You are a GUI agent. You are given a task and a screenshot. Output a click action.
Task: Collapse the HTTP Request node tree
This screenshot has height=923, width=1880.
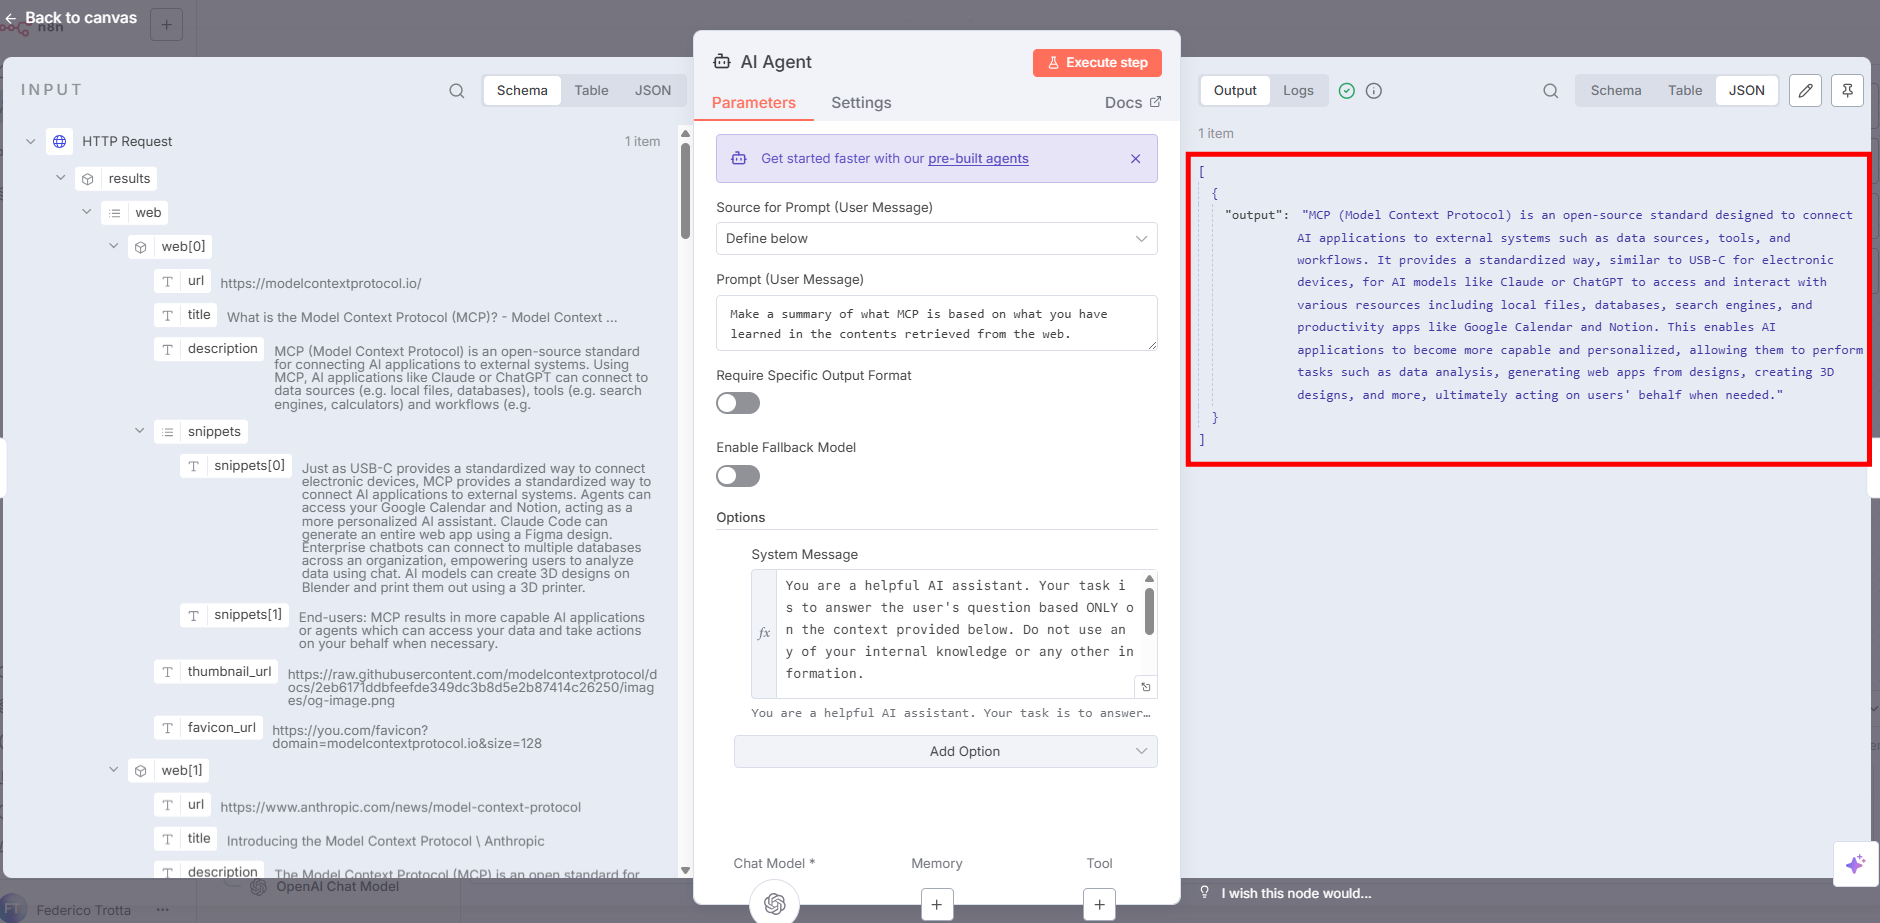31,141
